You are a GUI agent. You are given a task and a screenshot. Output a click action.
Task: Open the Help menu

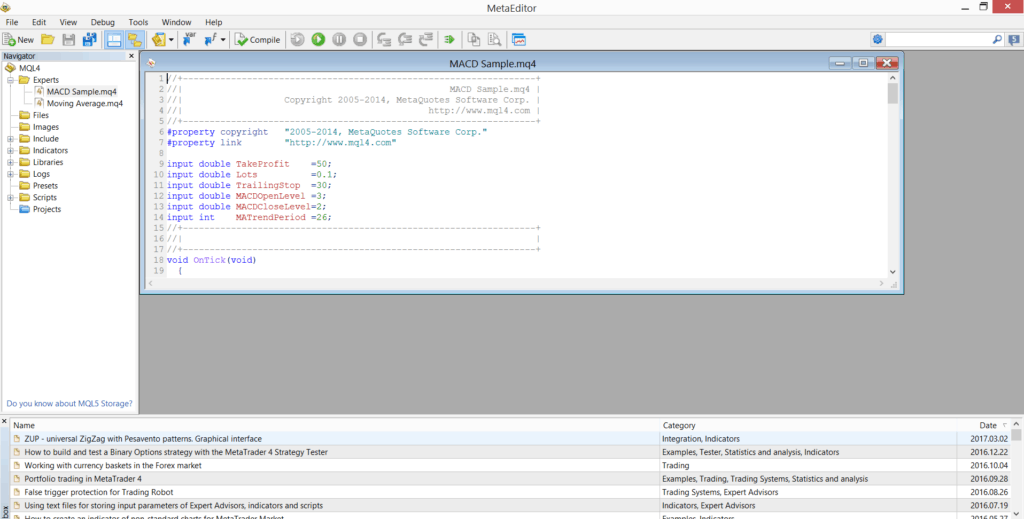pos(214,22)
